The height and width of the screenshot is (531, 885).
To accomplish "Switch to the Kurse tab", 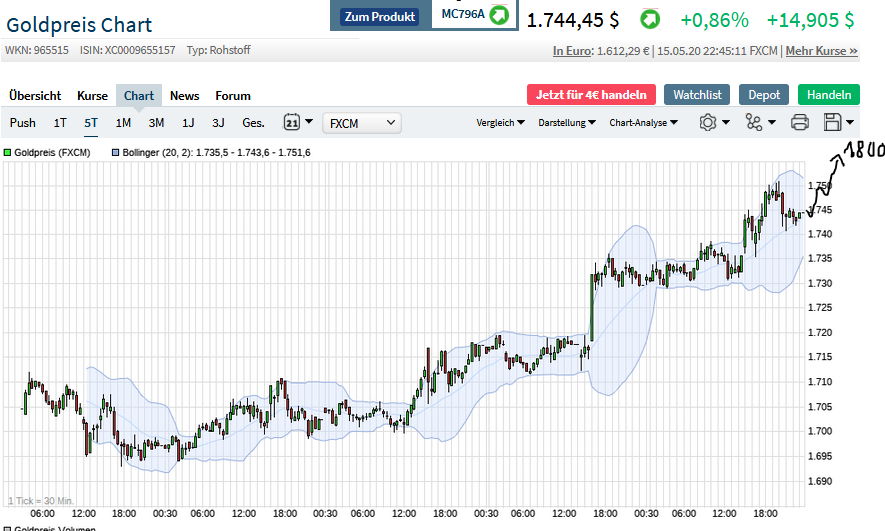I will click(92, 96).
